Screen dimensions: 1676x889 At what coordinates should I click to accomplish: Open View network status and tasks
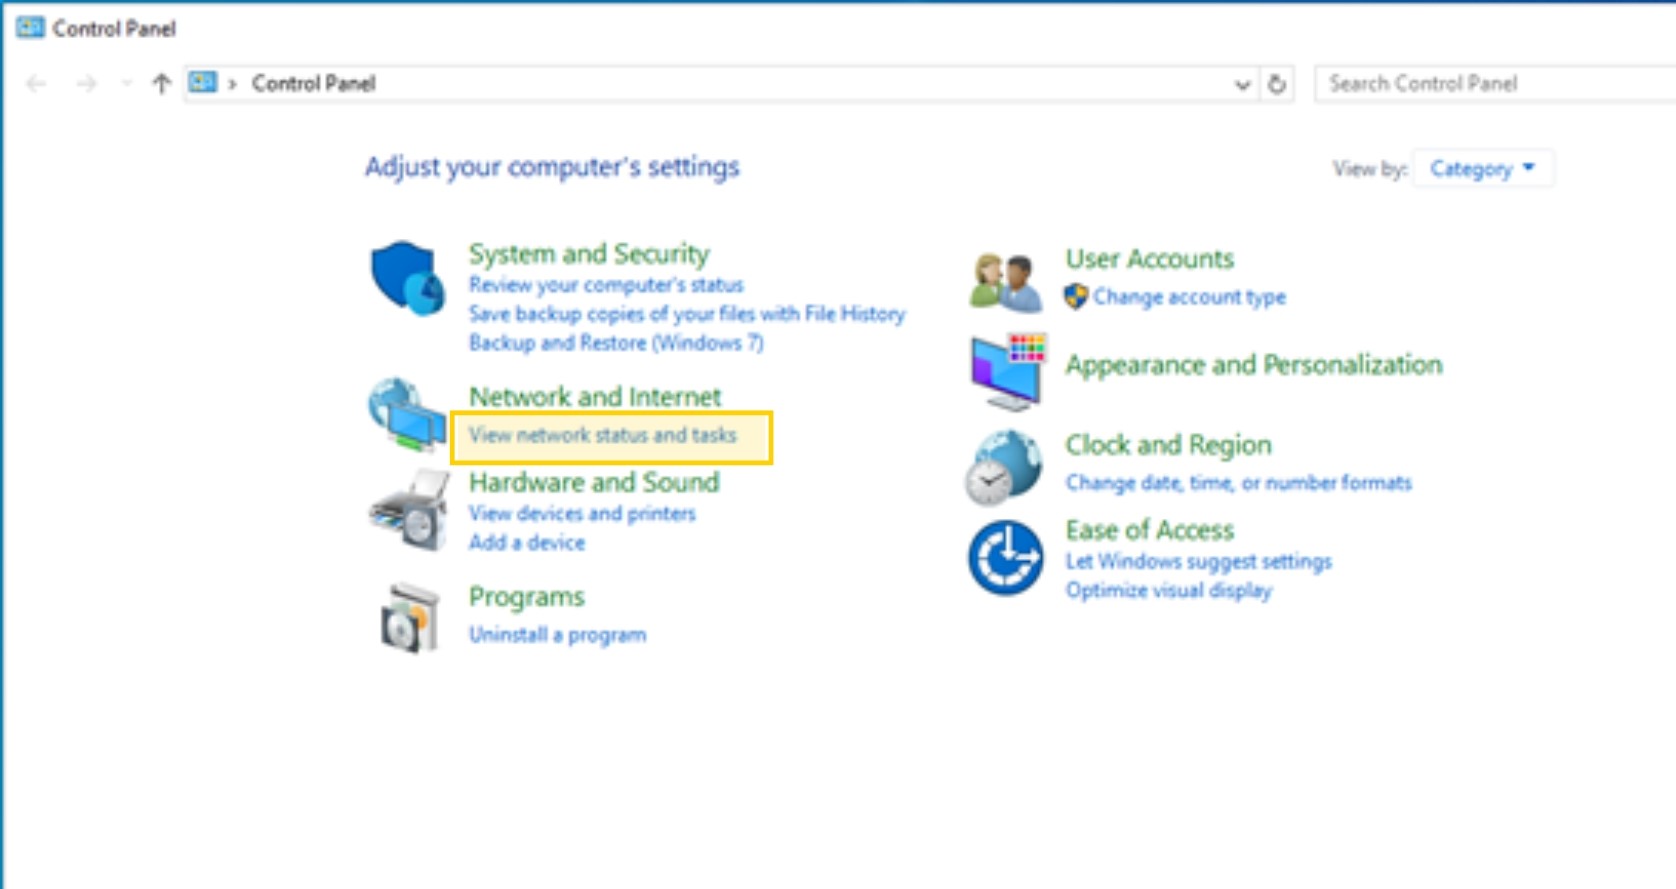(602, 436)
